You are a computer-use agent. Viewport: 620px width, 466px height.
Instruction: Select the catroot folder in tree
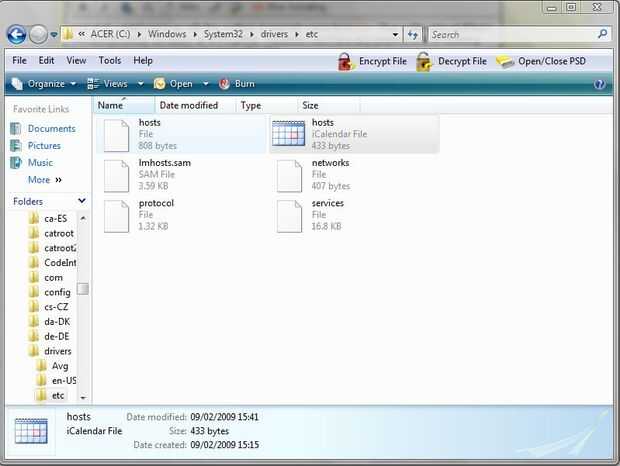click(51, 233)
